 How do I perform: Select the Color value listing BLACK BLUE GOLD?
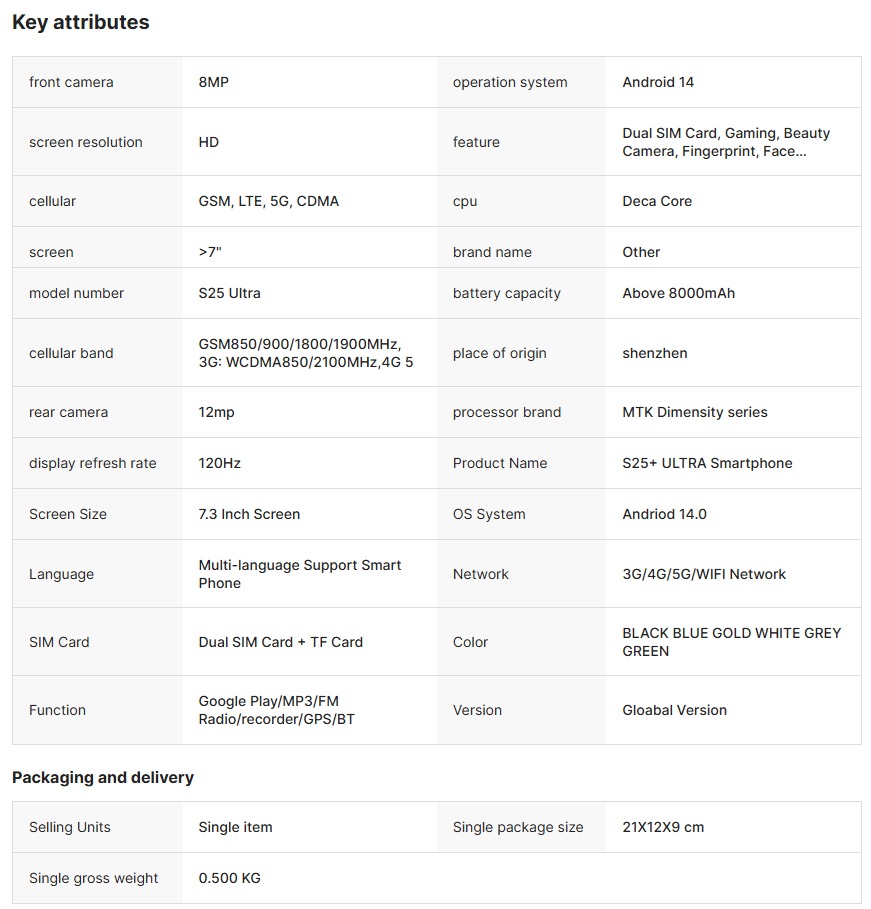[x=731, y=642]
